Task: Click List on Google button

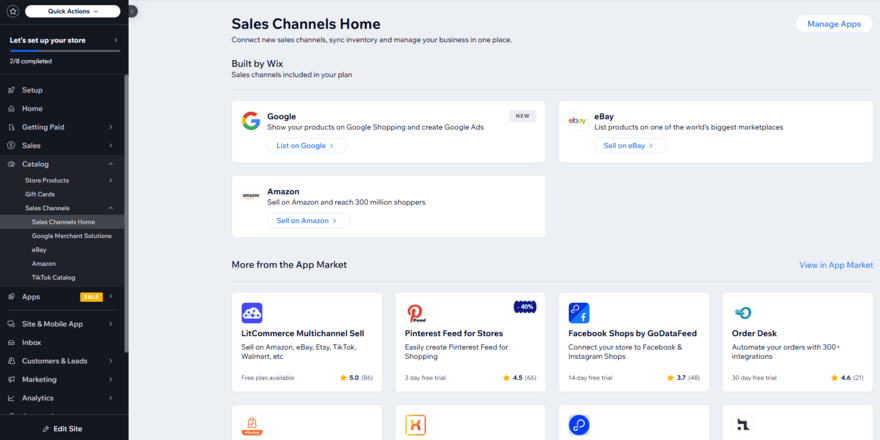Action: pos(306,145)
